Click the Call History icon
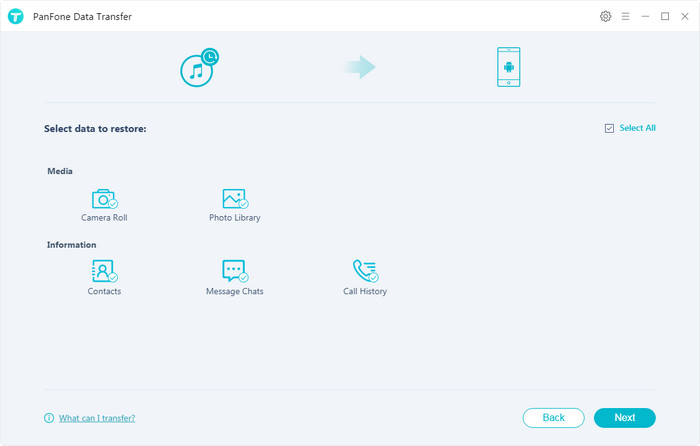This screenshot has height=446, width=700. point(365,271)
